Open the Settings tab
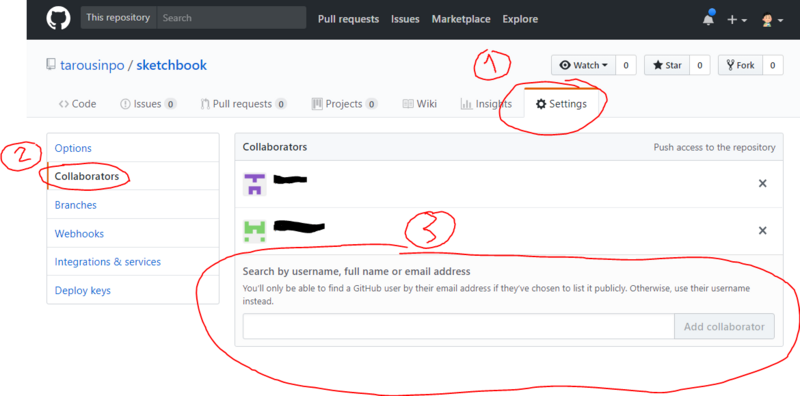Screen dimensions: 800x396 [561, 104]
